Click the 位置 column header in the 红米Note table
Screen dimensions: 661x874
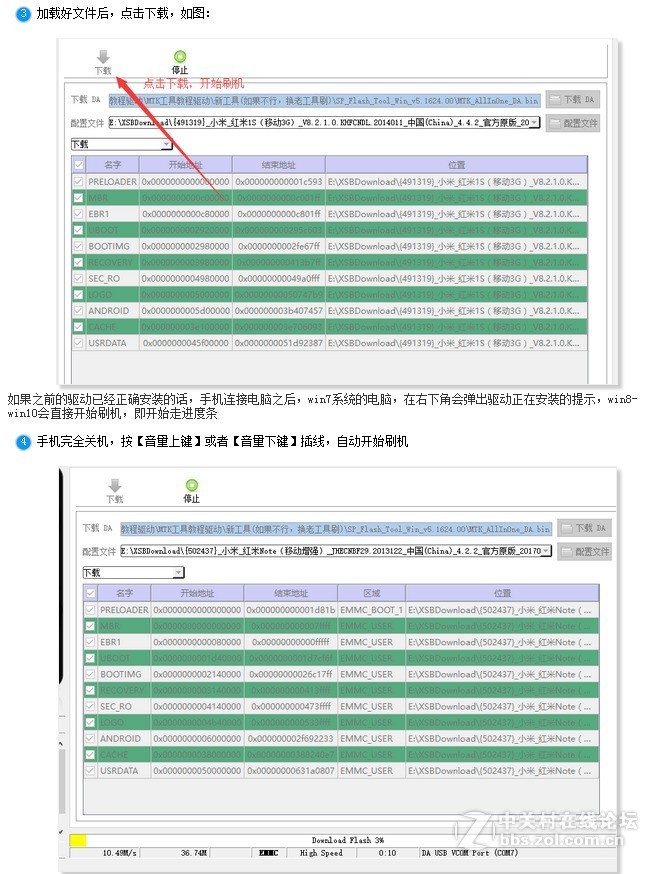[x=502, y=593]
